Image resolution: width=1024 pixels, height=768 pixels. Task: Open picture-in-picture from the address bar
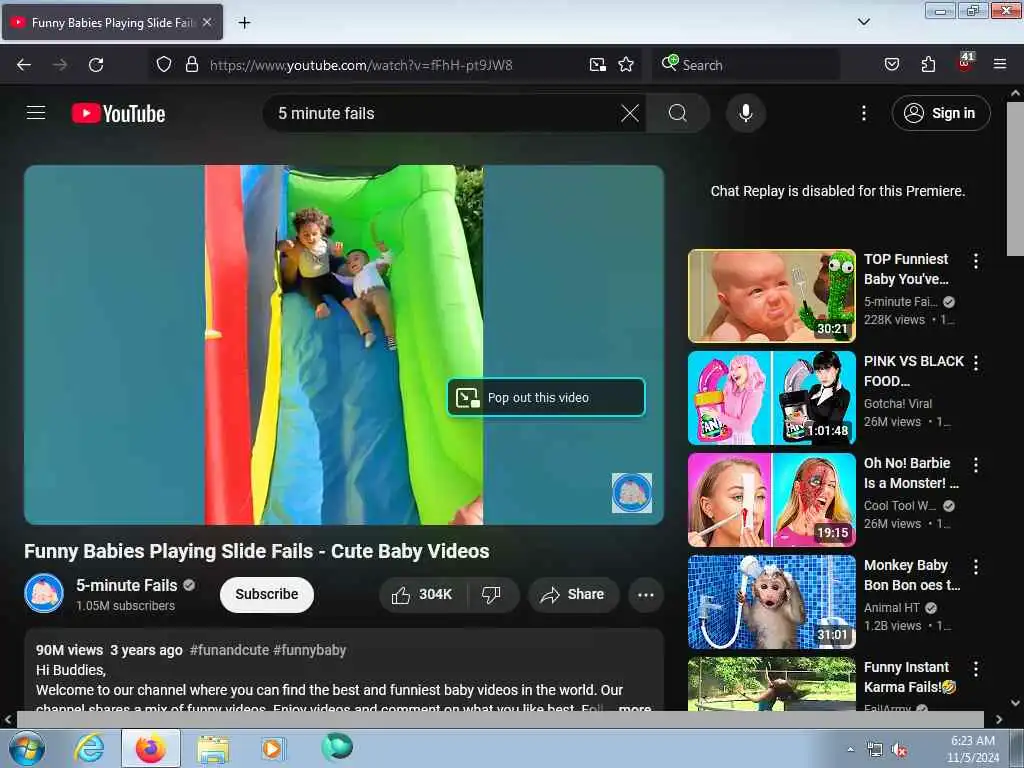(598, 64)
